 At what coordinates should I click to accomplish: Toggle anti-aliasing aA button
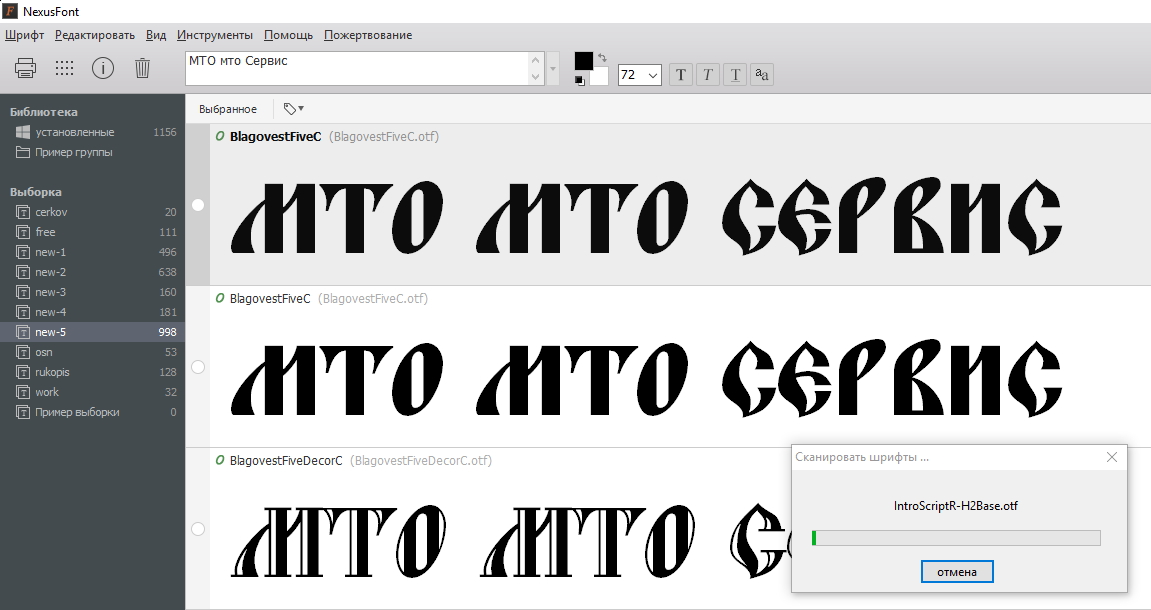(x=762, y=74)
